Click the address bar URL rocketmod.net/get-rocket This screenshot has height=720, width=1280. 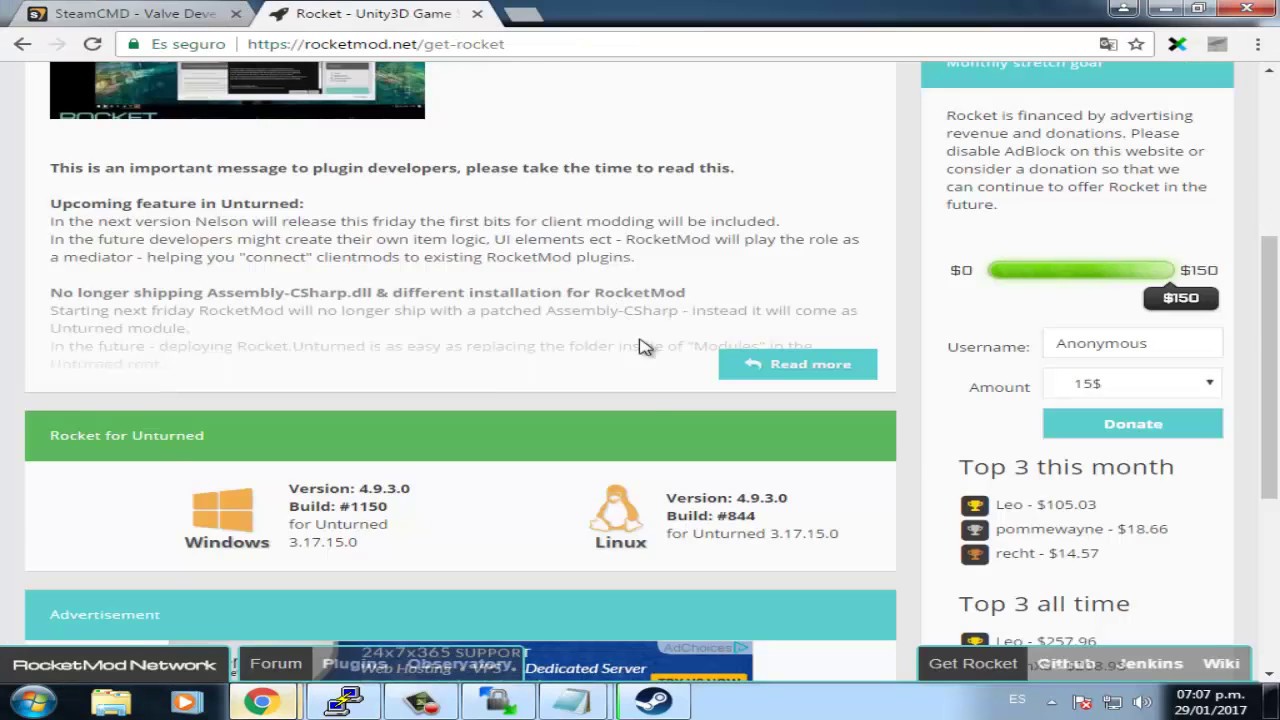pos(376,44)
